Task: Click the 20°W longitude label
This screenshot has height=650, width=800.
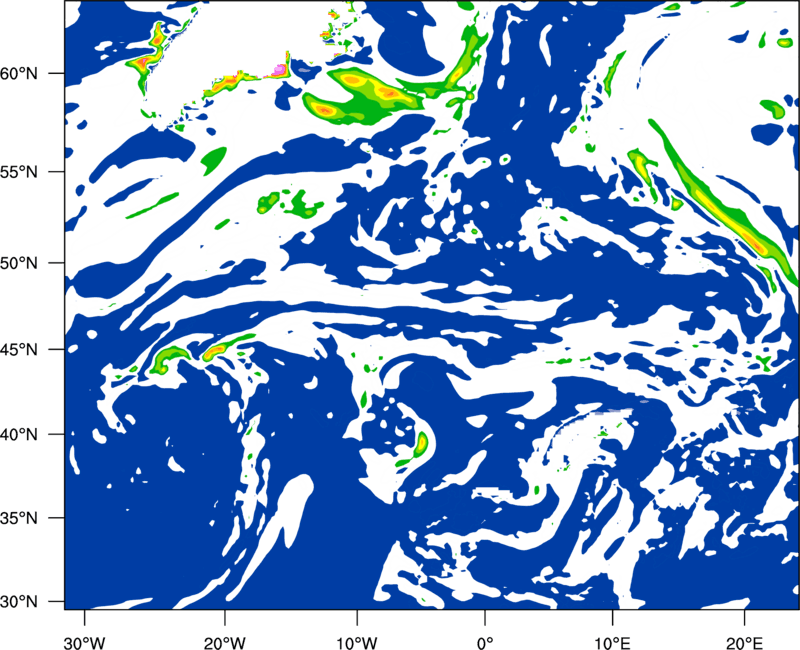Action: point(224,643)
